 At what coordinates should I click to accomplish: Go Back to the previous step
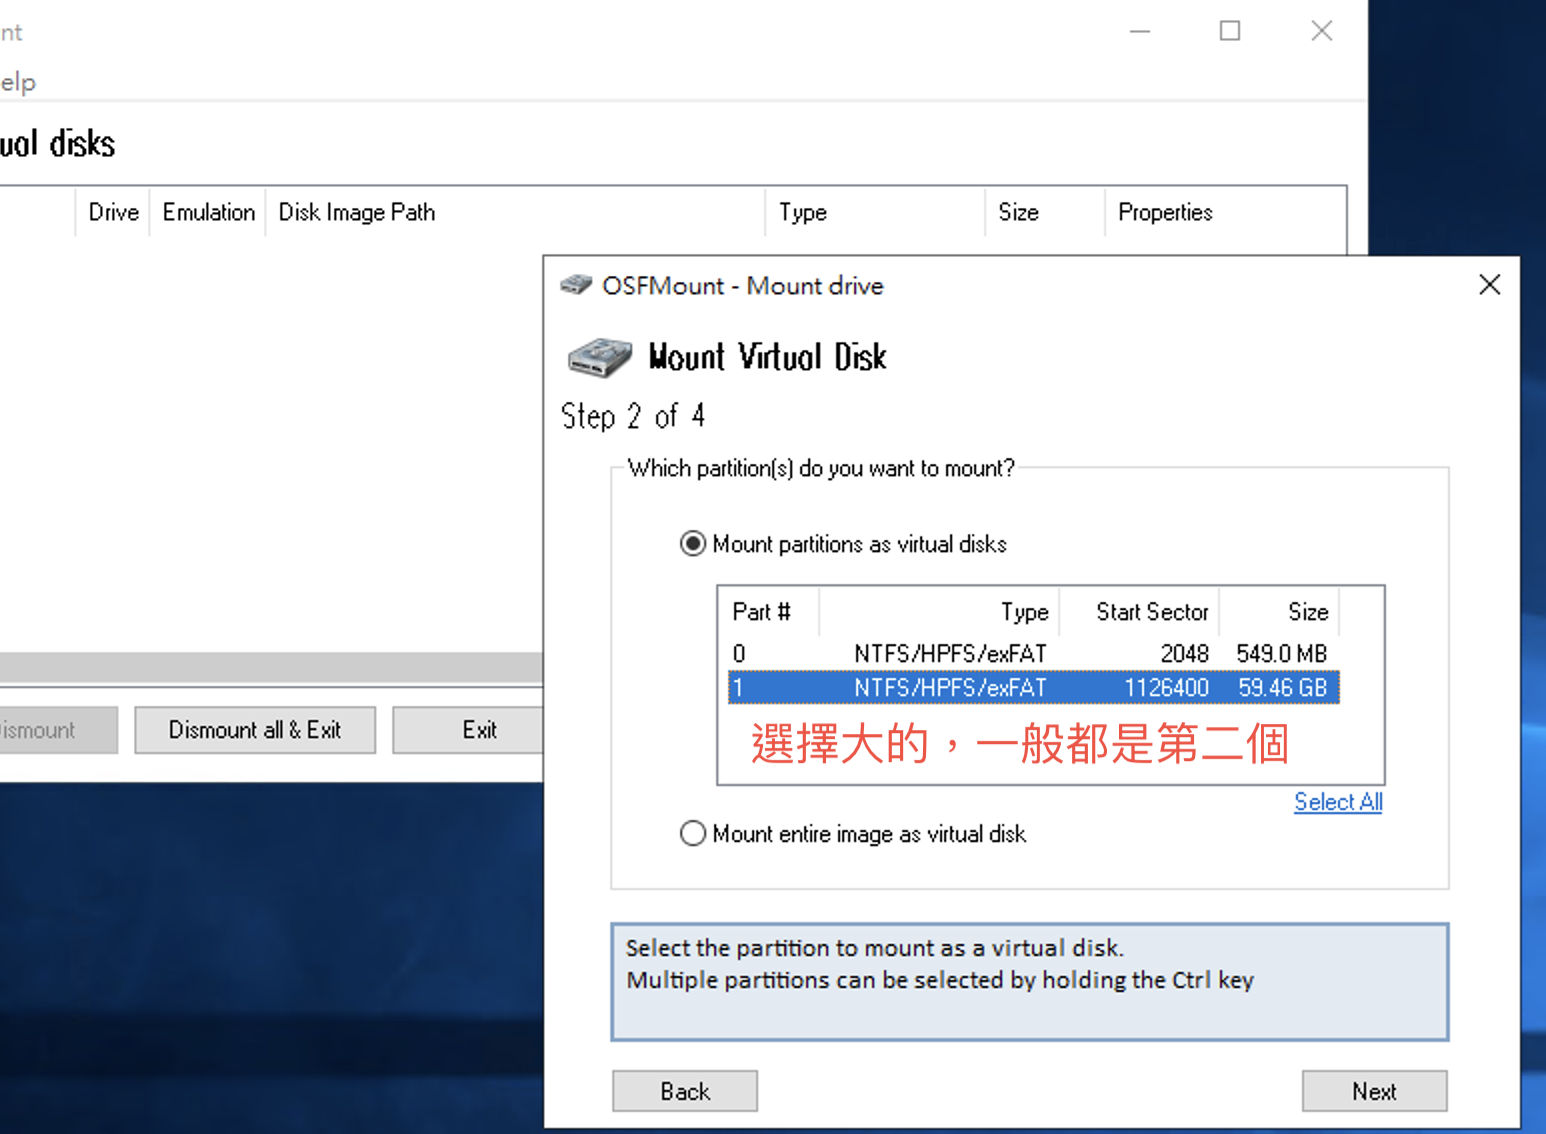click(685, 1091)
